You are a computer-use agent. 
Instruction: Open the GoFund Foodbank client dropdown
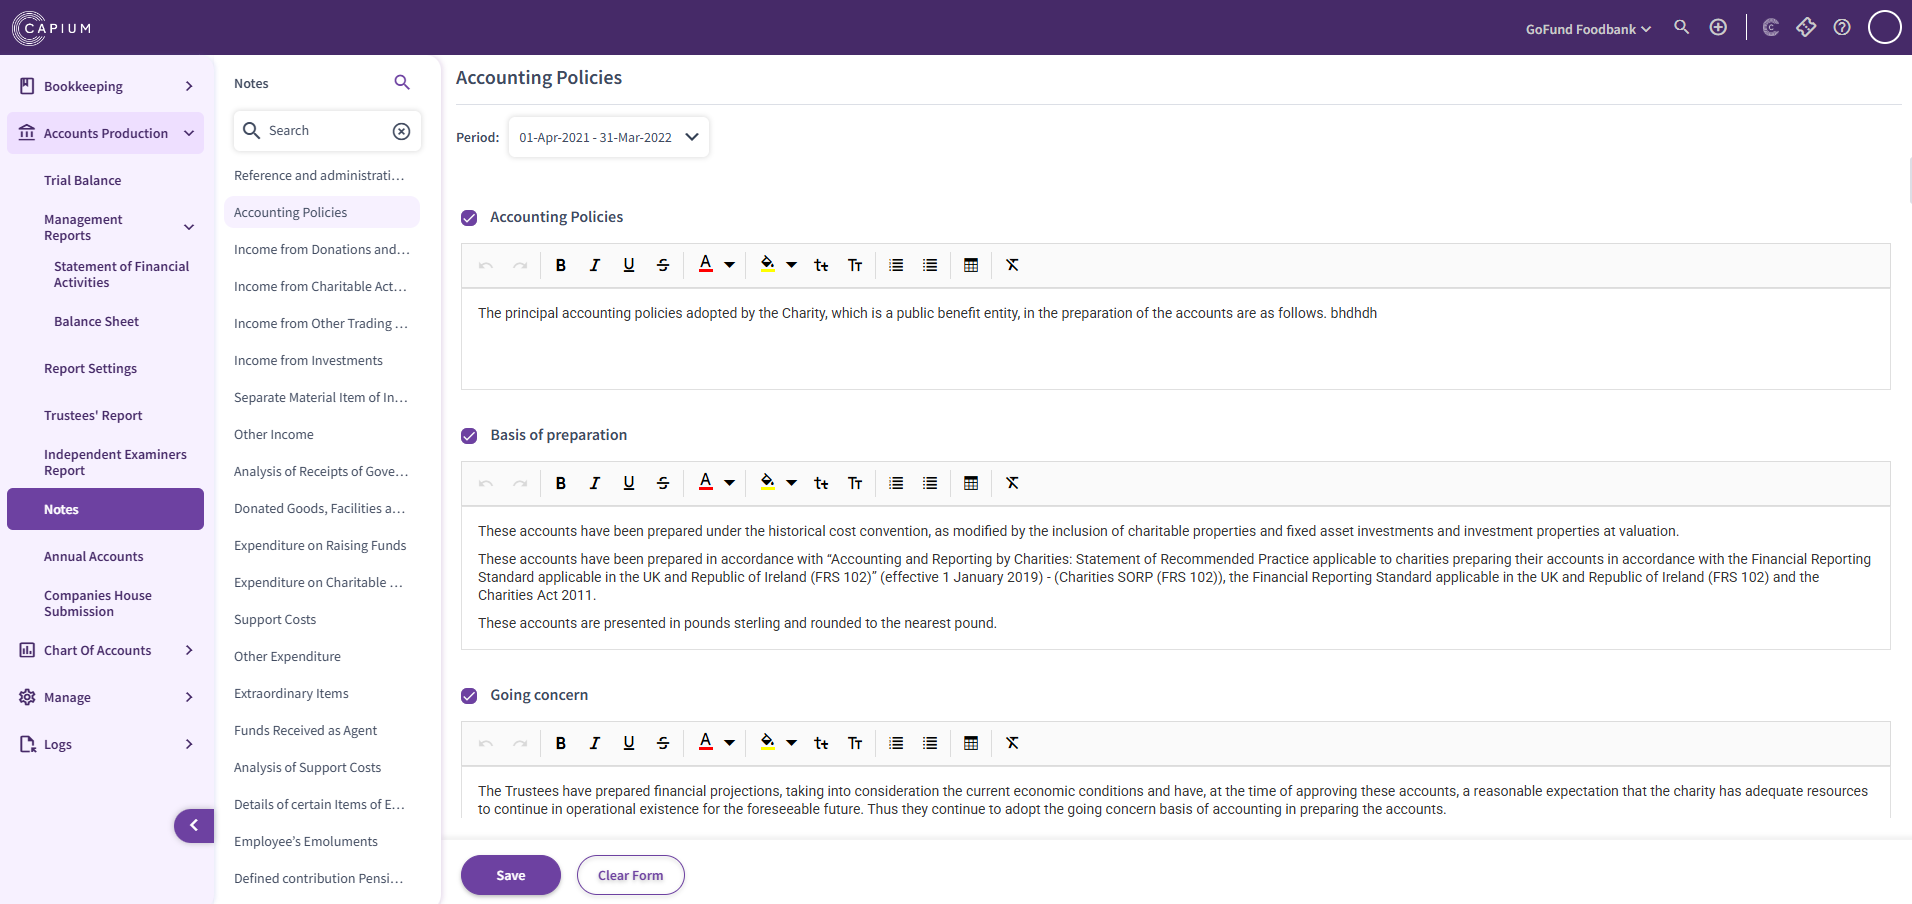(1588, 29)
